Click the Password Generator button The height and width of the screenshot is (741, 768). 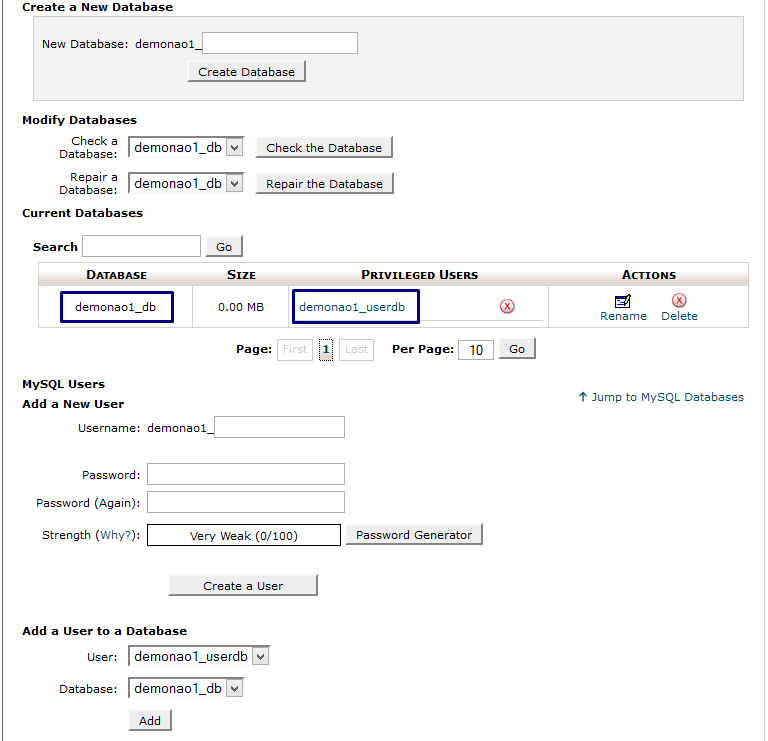coord(414,535)
